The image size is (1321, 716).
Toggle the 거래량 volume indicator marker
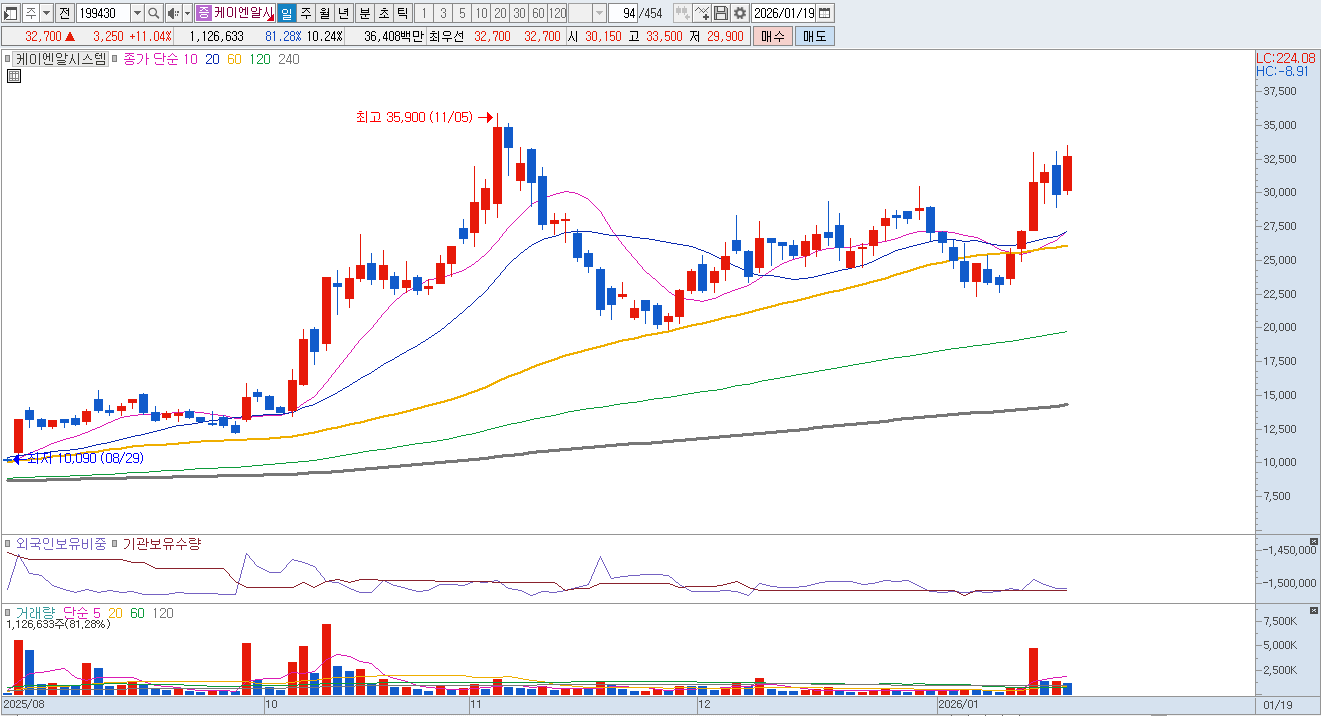click(9, 612)
